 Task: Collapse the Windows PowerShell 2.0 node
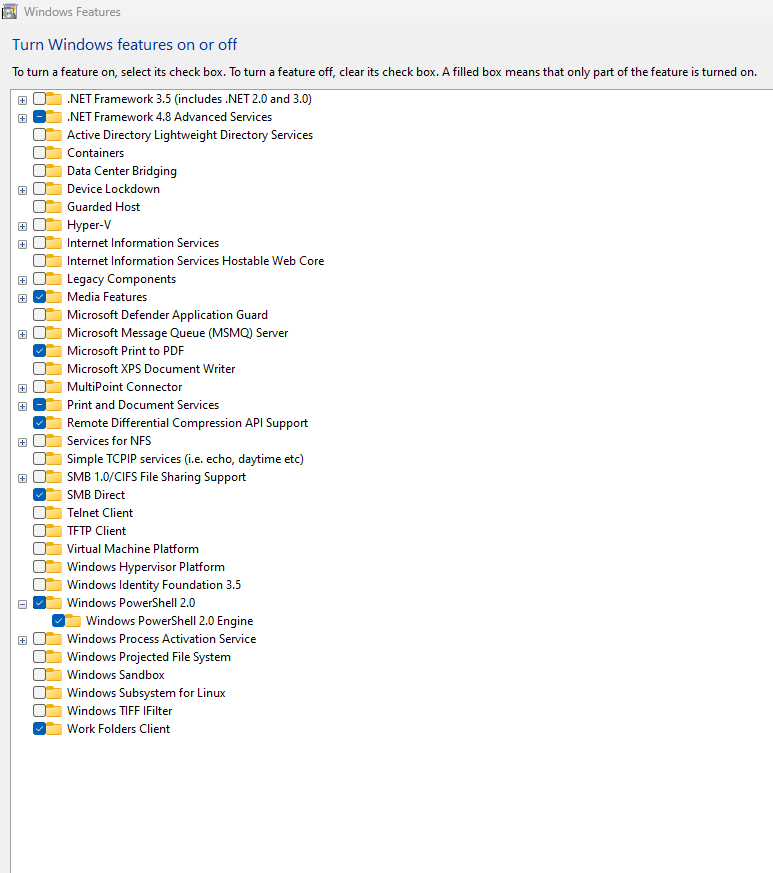coord(22,604)
